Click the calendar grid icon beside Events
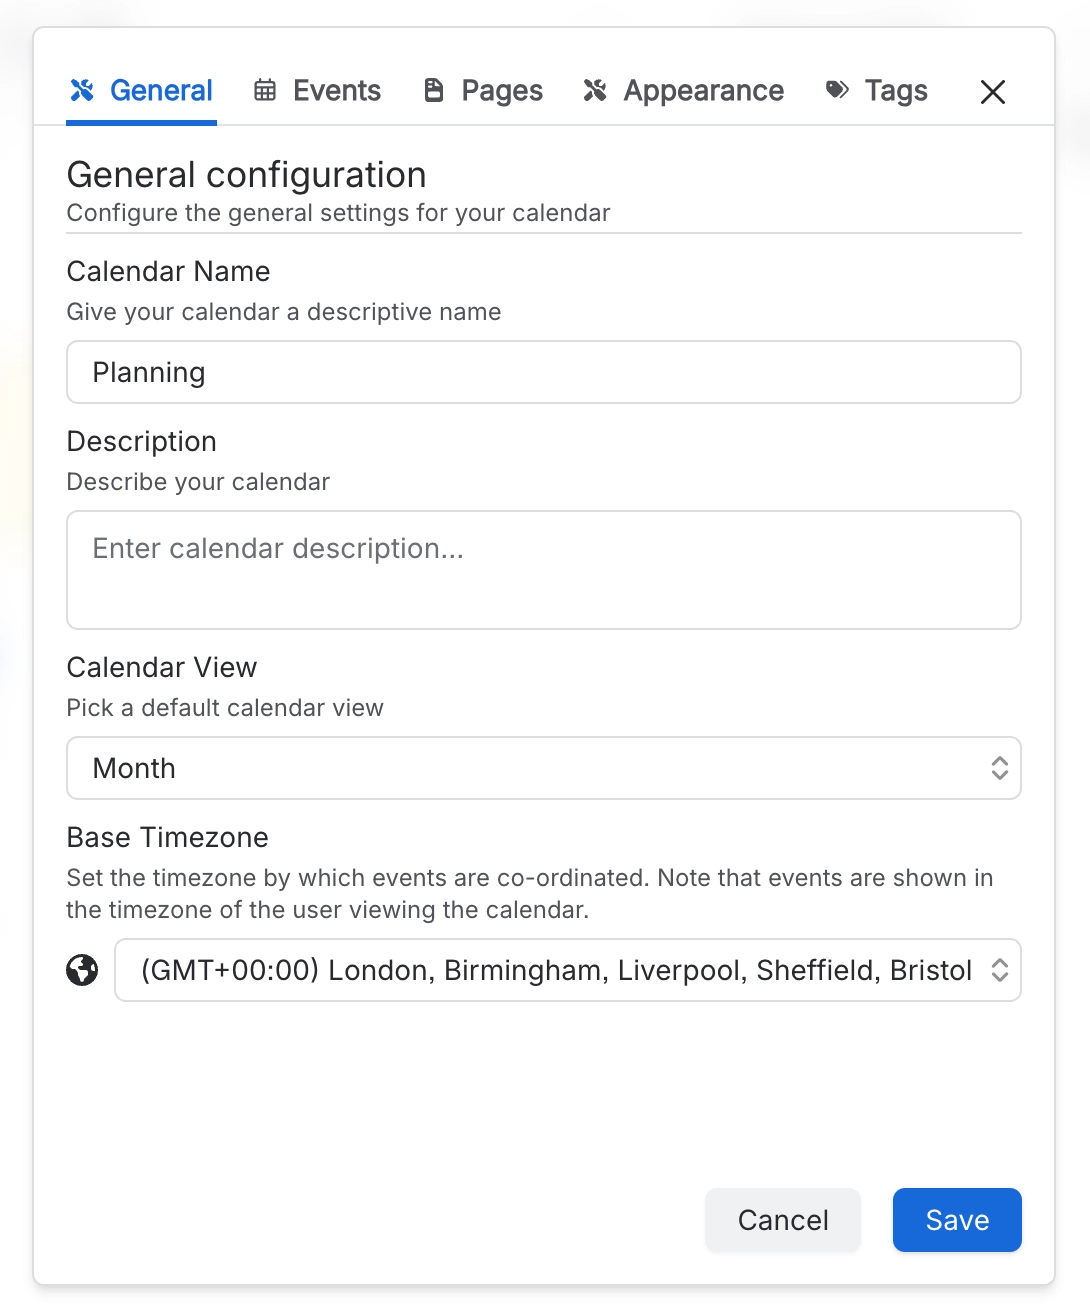Screen dimensions: 1090x1310 [265, 91]
